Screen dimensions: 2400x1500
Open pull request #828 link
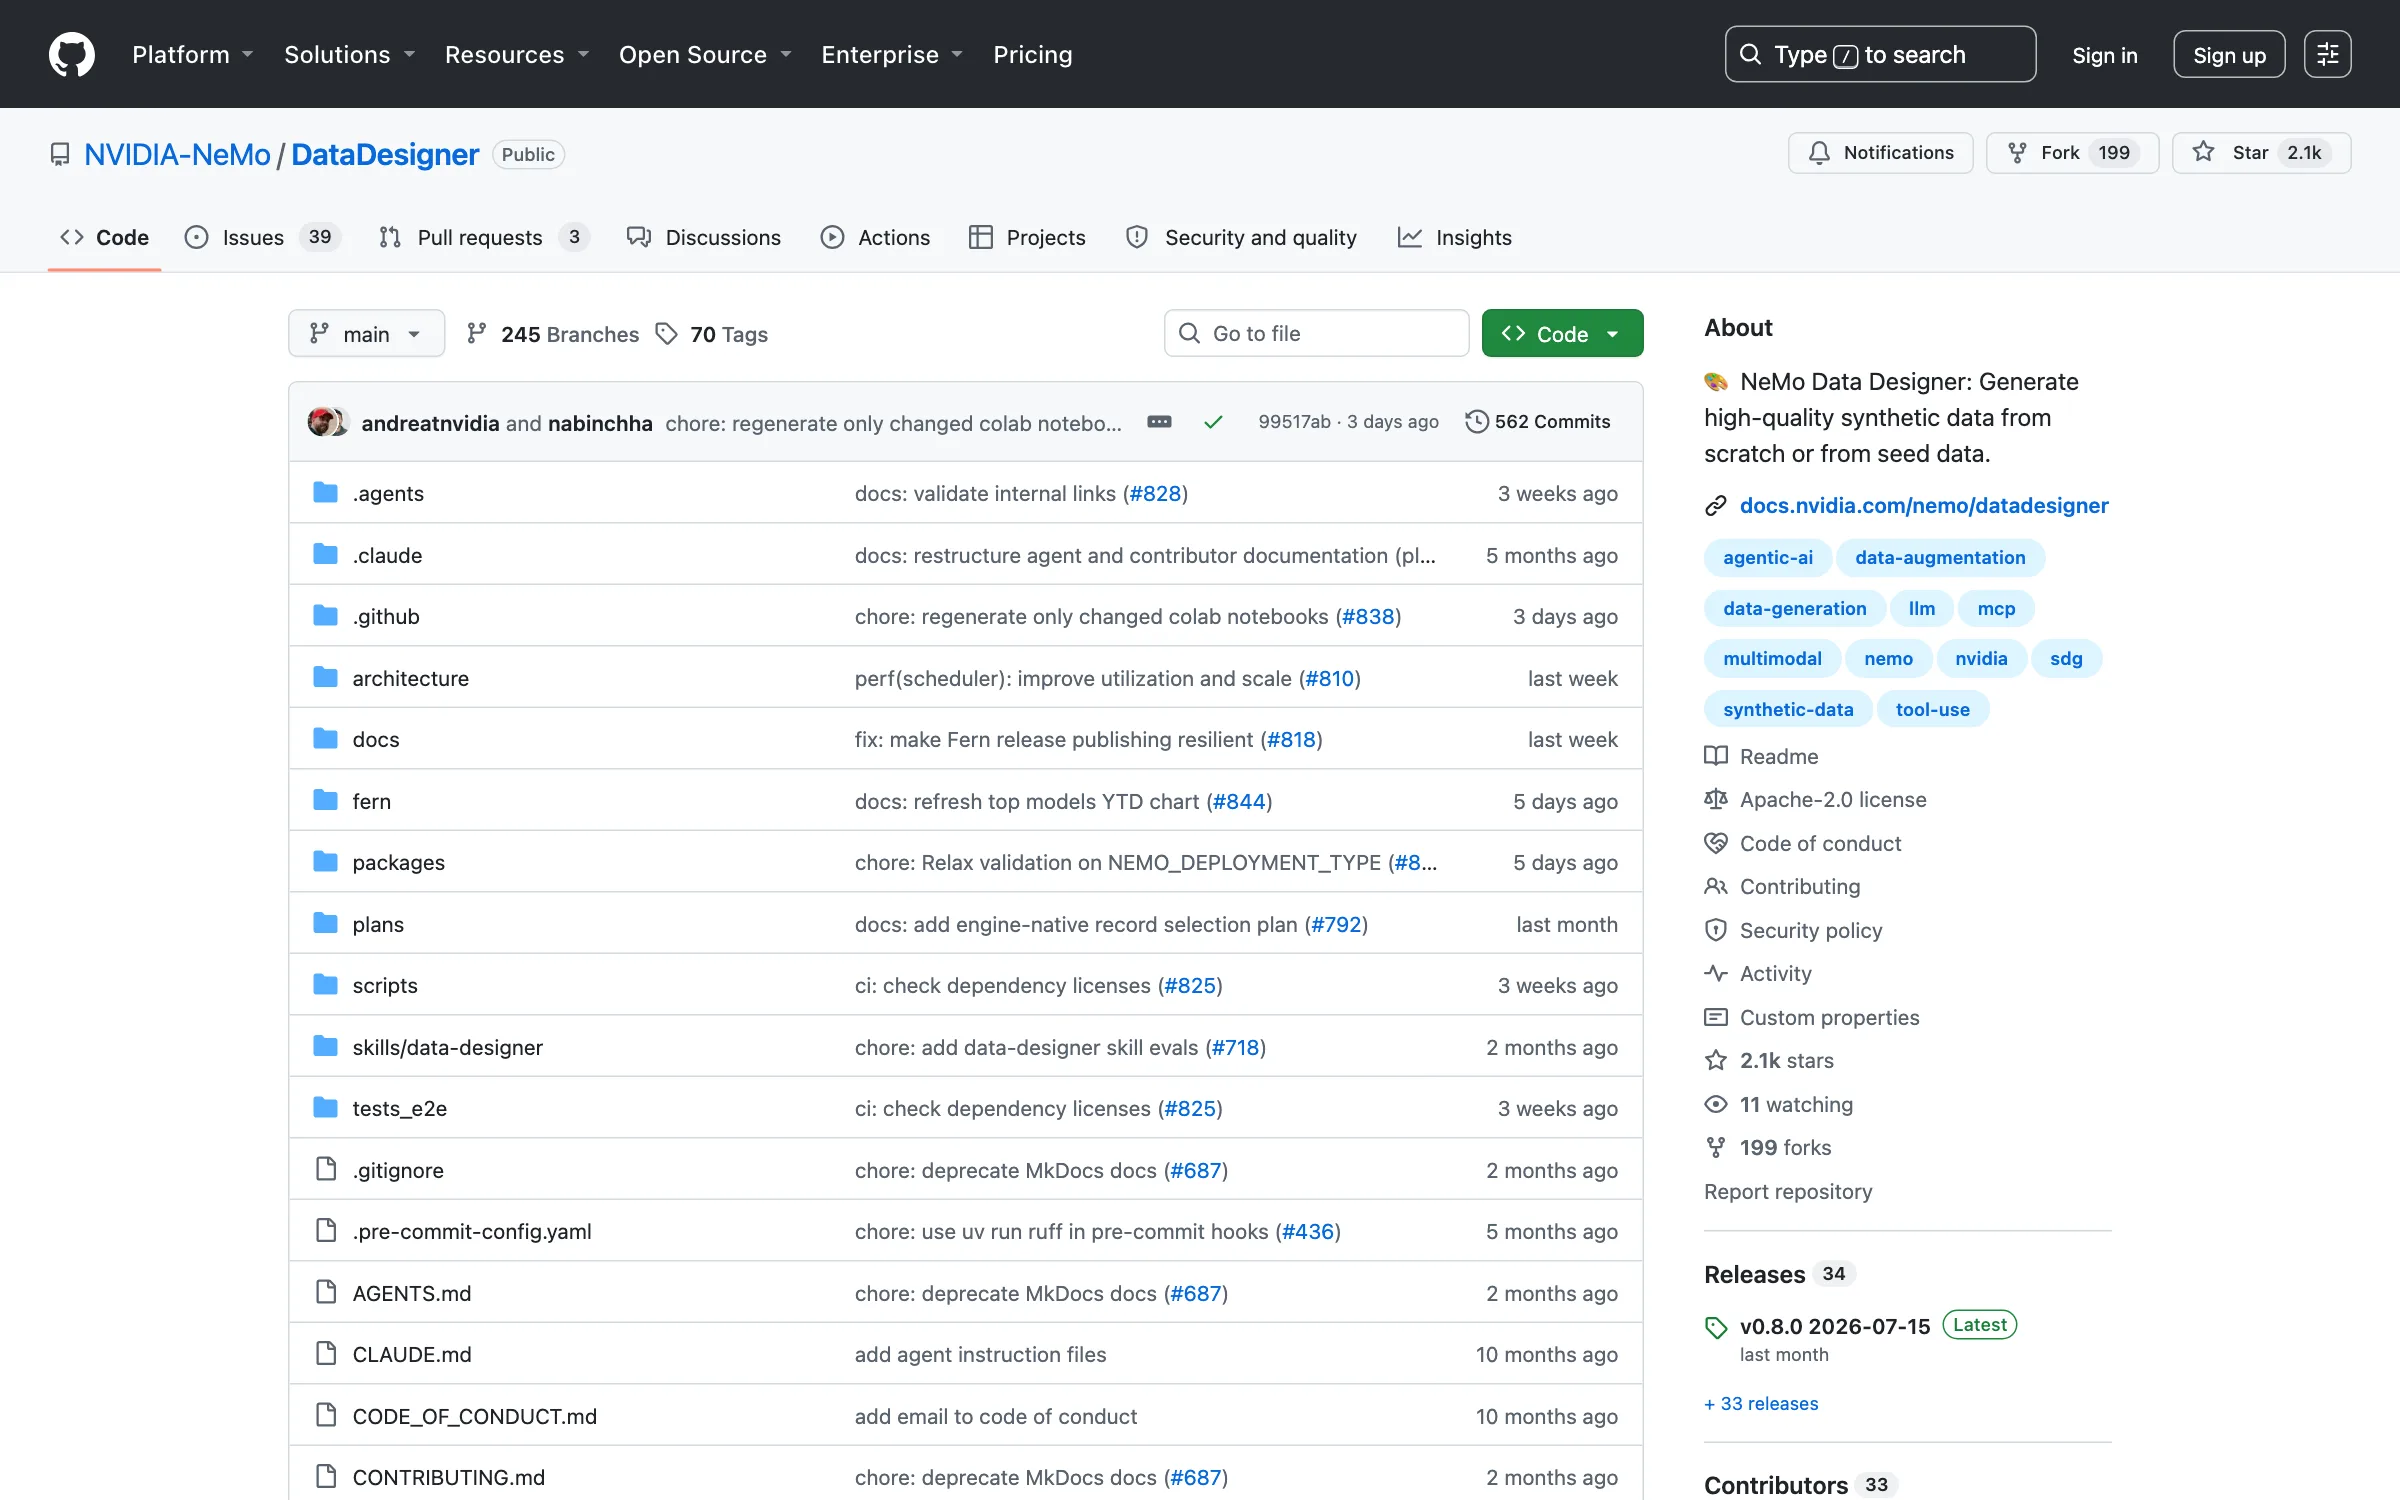coord(1155,493)
